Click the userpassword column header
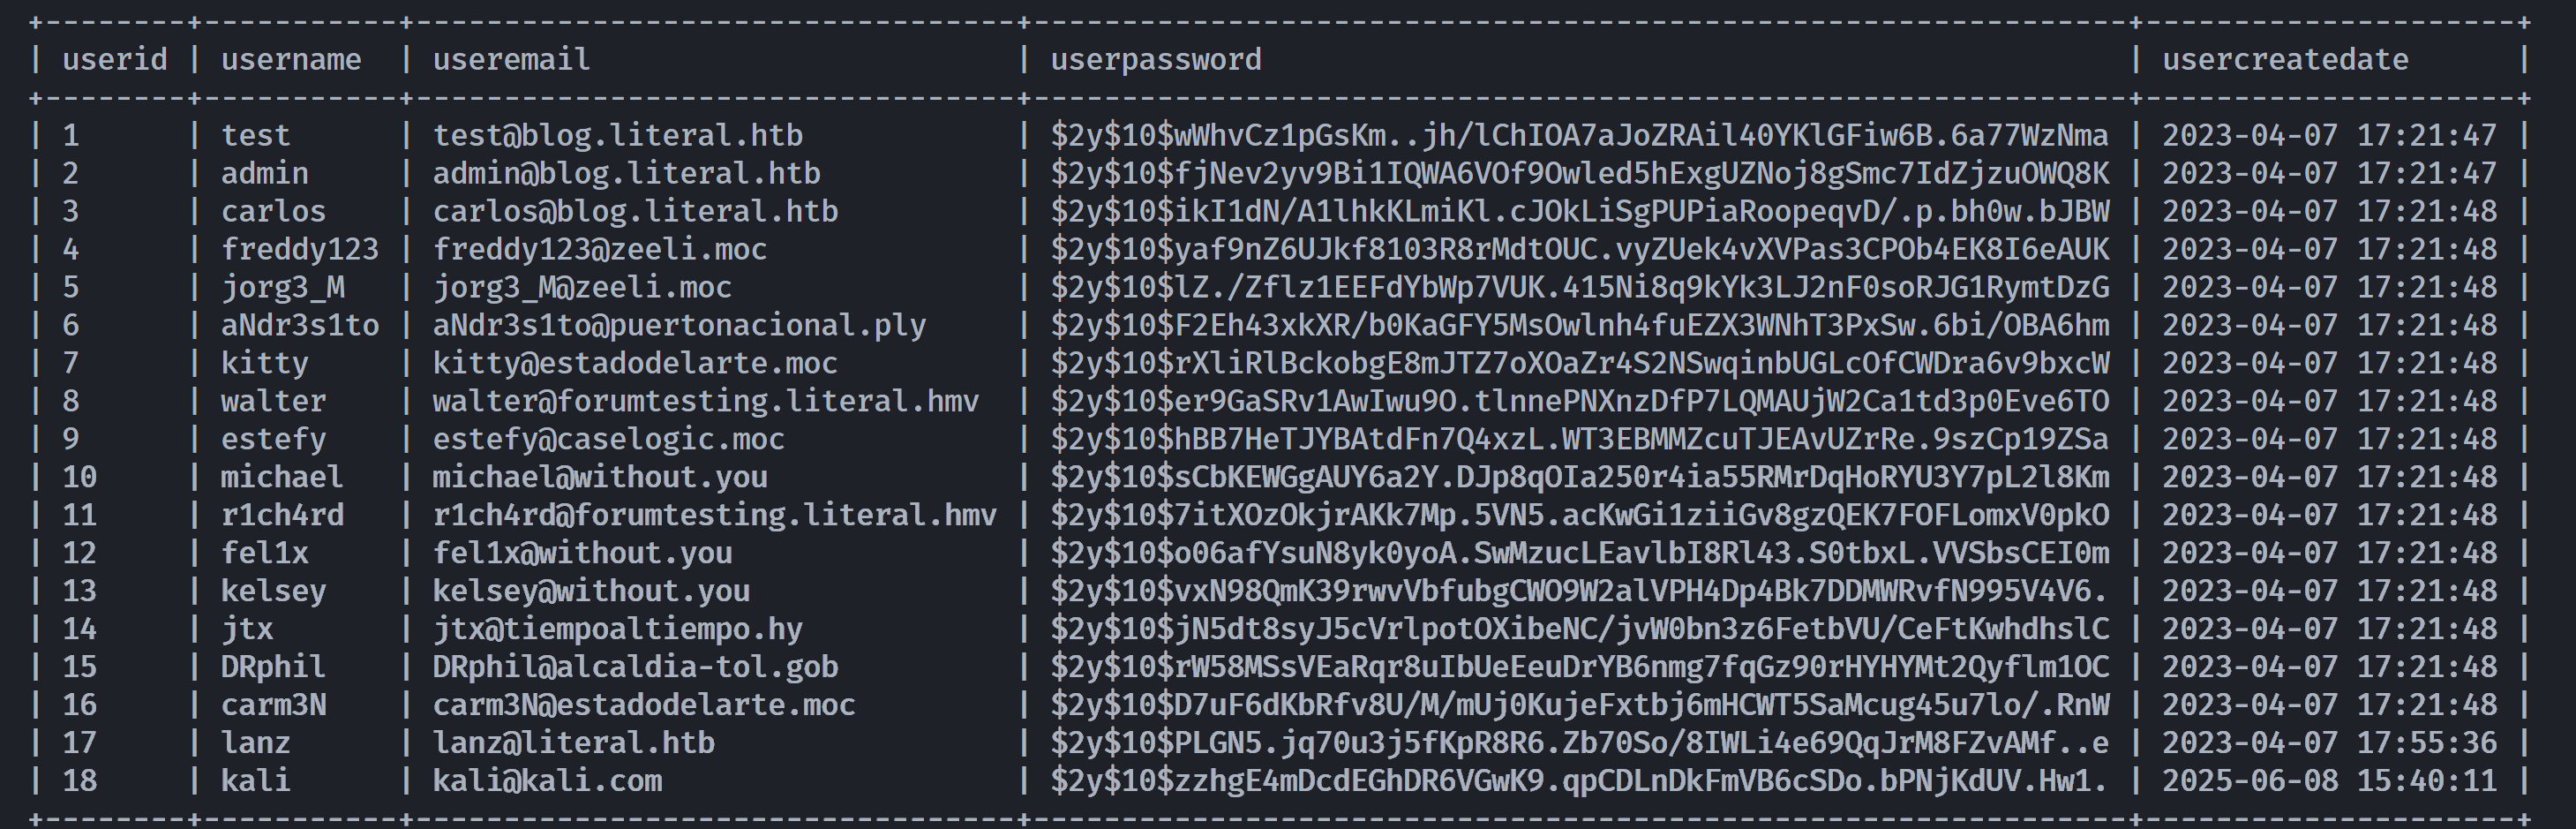Viewport: 2576px width, 829px height. point(1155,60)
